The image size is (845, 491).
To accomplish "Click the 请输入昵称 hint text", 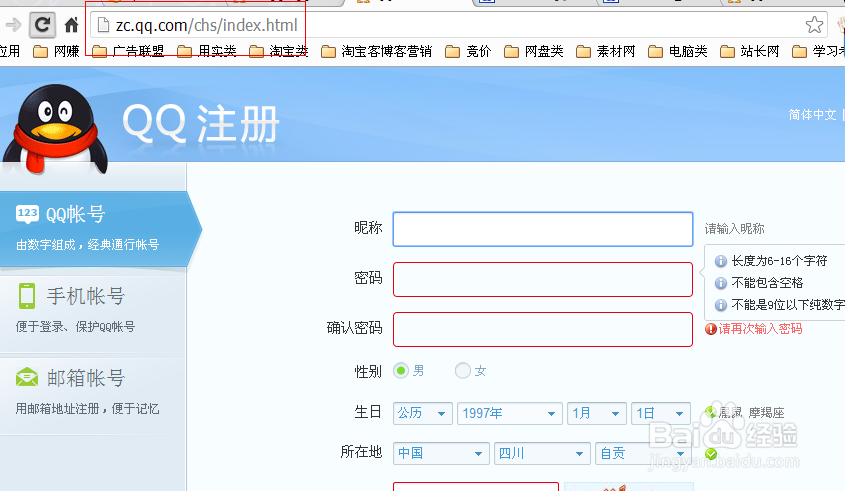I will pos(735,229).
